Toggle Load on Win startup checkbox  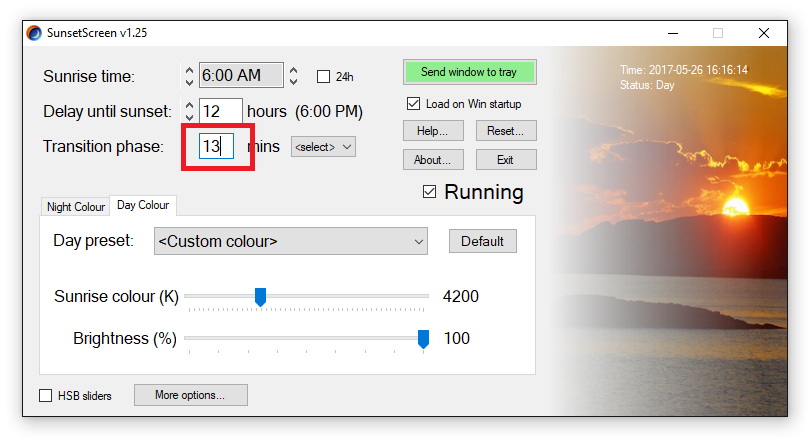pyautogui.click(x=413, y=104)
